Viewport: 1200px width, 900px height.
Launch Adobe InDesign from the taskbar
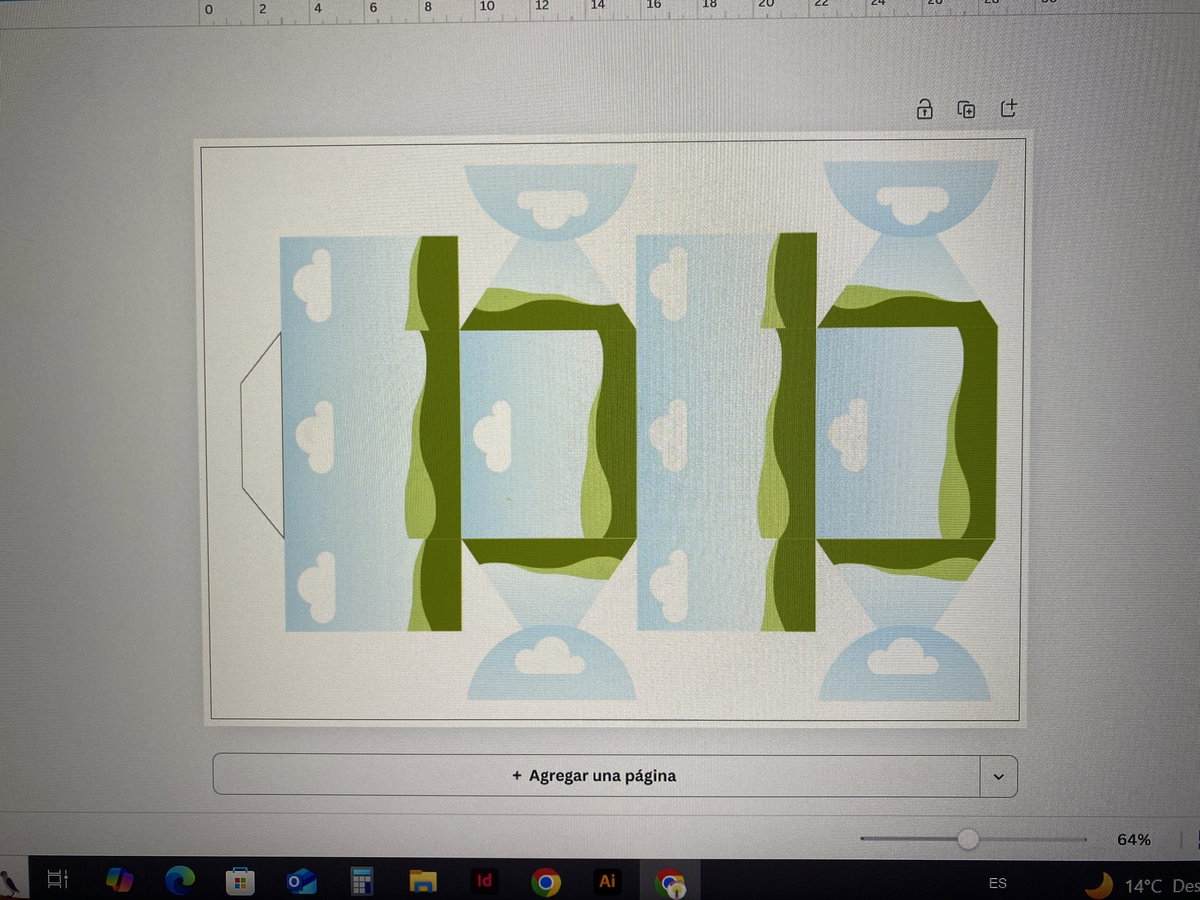coord(484,881)
